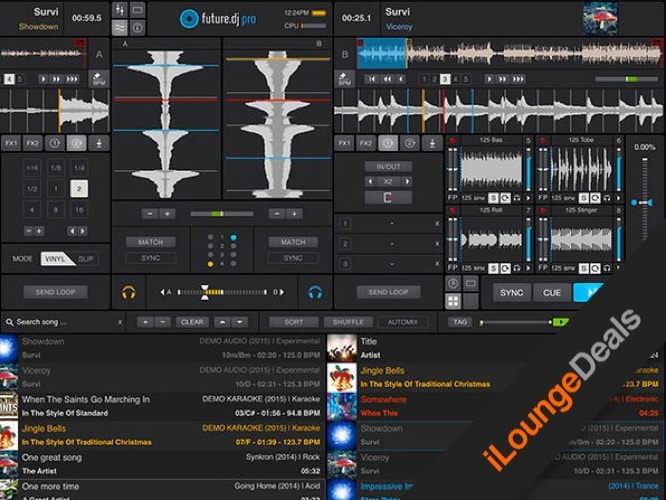The width and height of the screenshot is (666, 500).
Task: Snap crossfader to A with left arrow
Action: click(x=162, y=292)
